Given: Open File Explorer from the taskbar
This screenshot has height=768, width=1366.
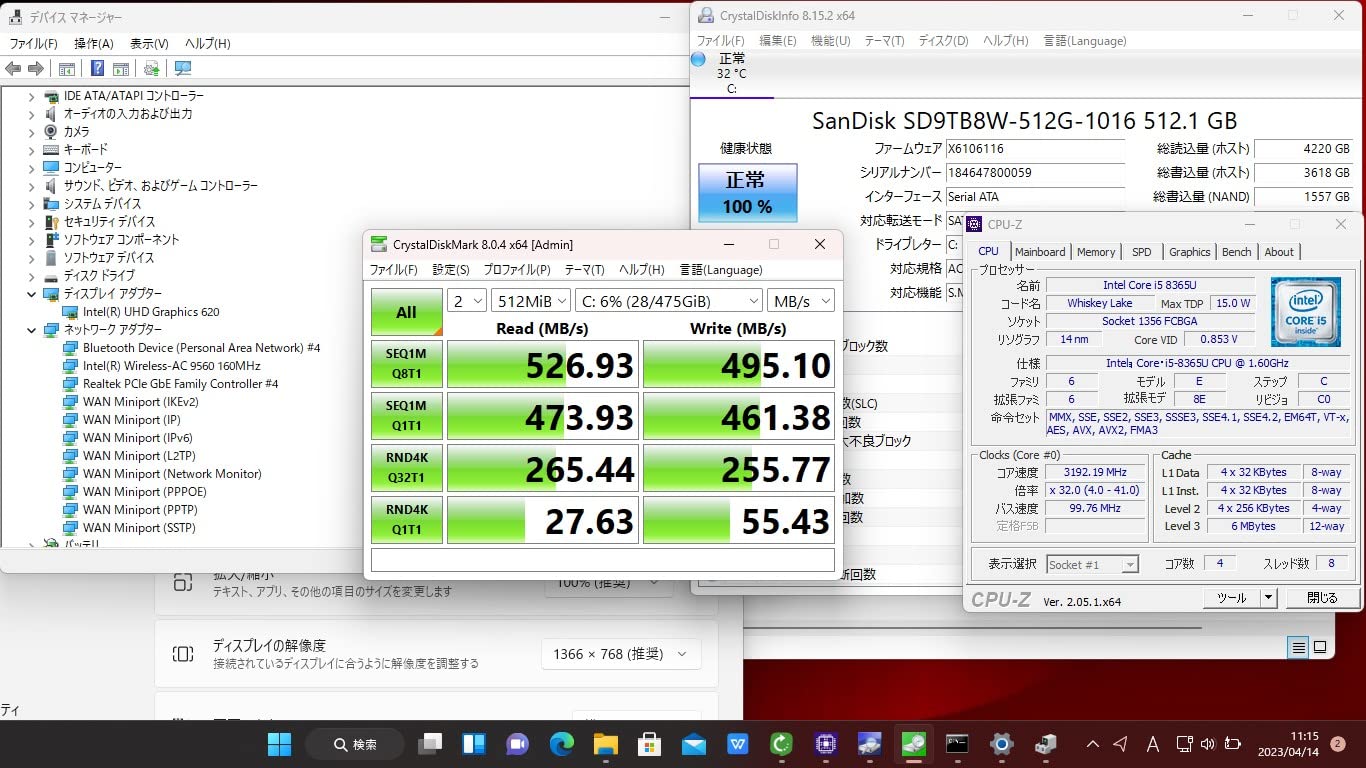Looking at the screenshot, I should [x=605, y=744].
